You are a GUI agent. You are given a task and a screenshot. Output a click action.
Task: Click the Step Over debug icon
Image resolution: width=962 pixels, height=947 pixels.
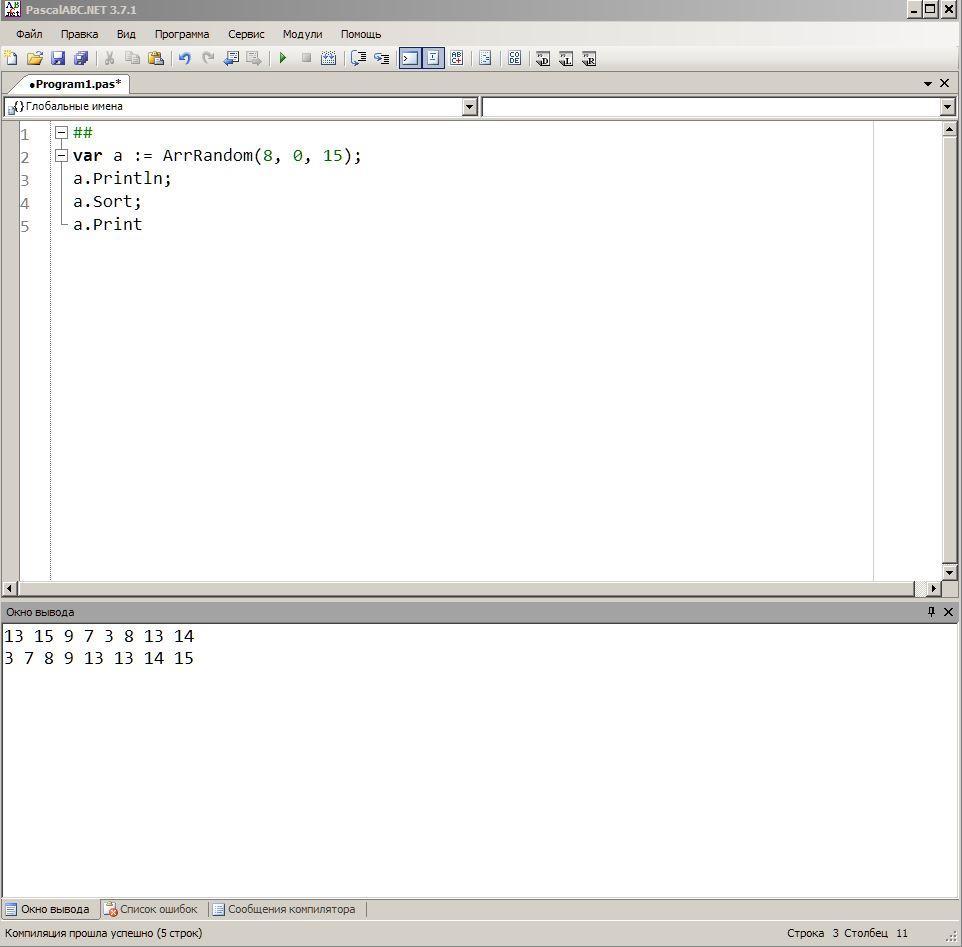tap(358, 58)
